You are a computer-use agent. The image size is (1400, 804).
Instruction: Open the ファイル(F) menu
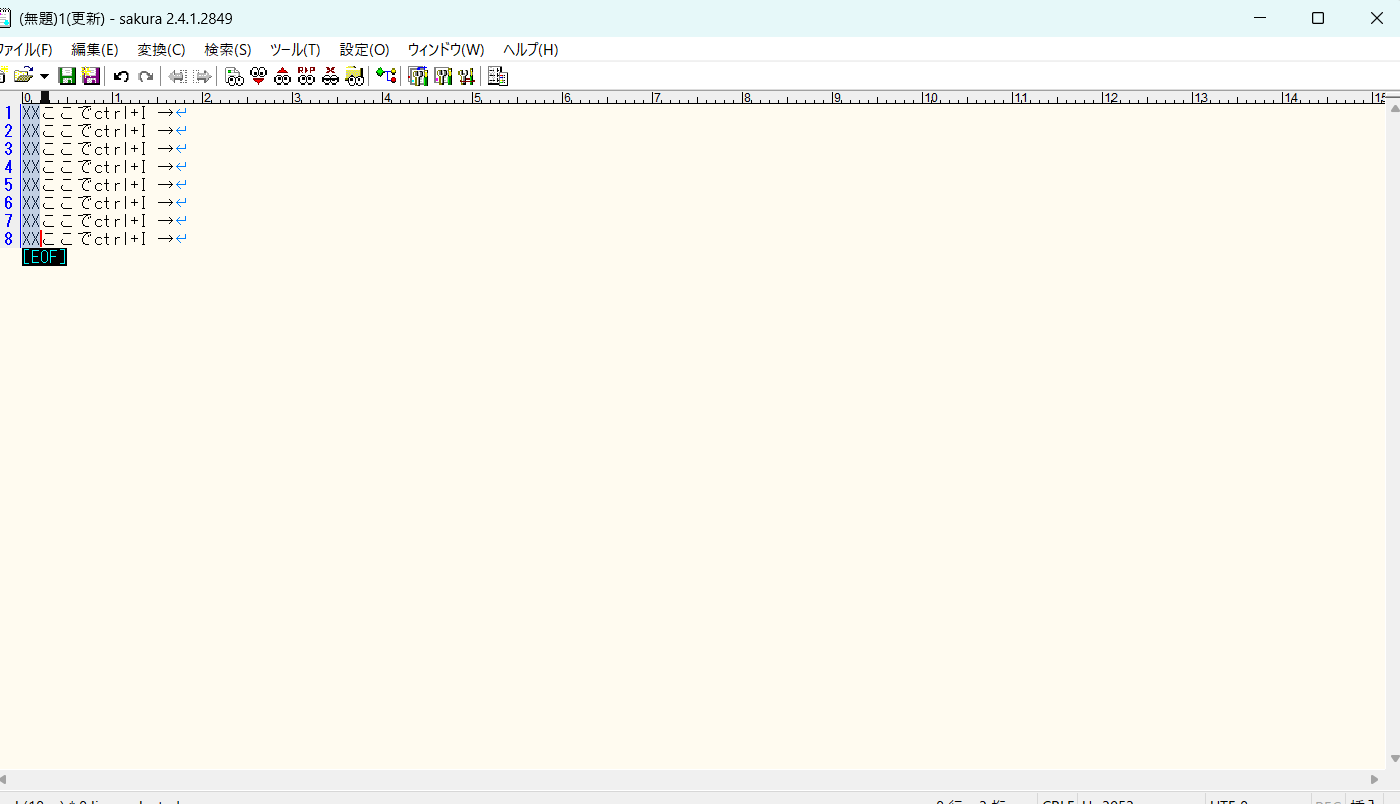[x=24, y=49]
